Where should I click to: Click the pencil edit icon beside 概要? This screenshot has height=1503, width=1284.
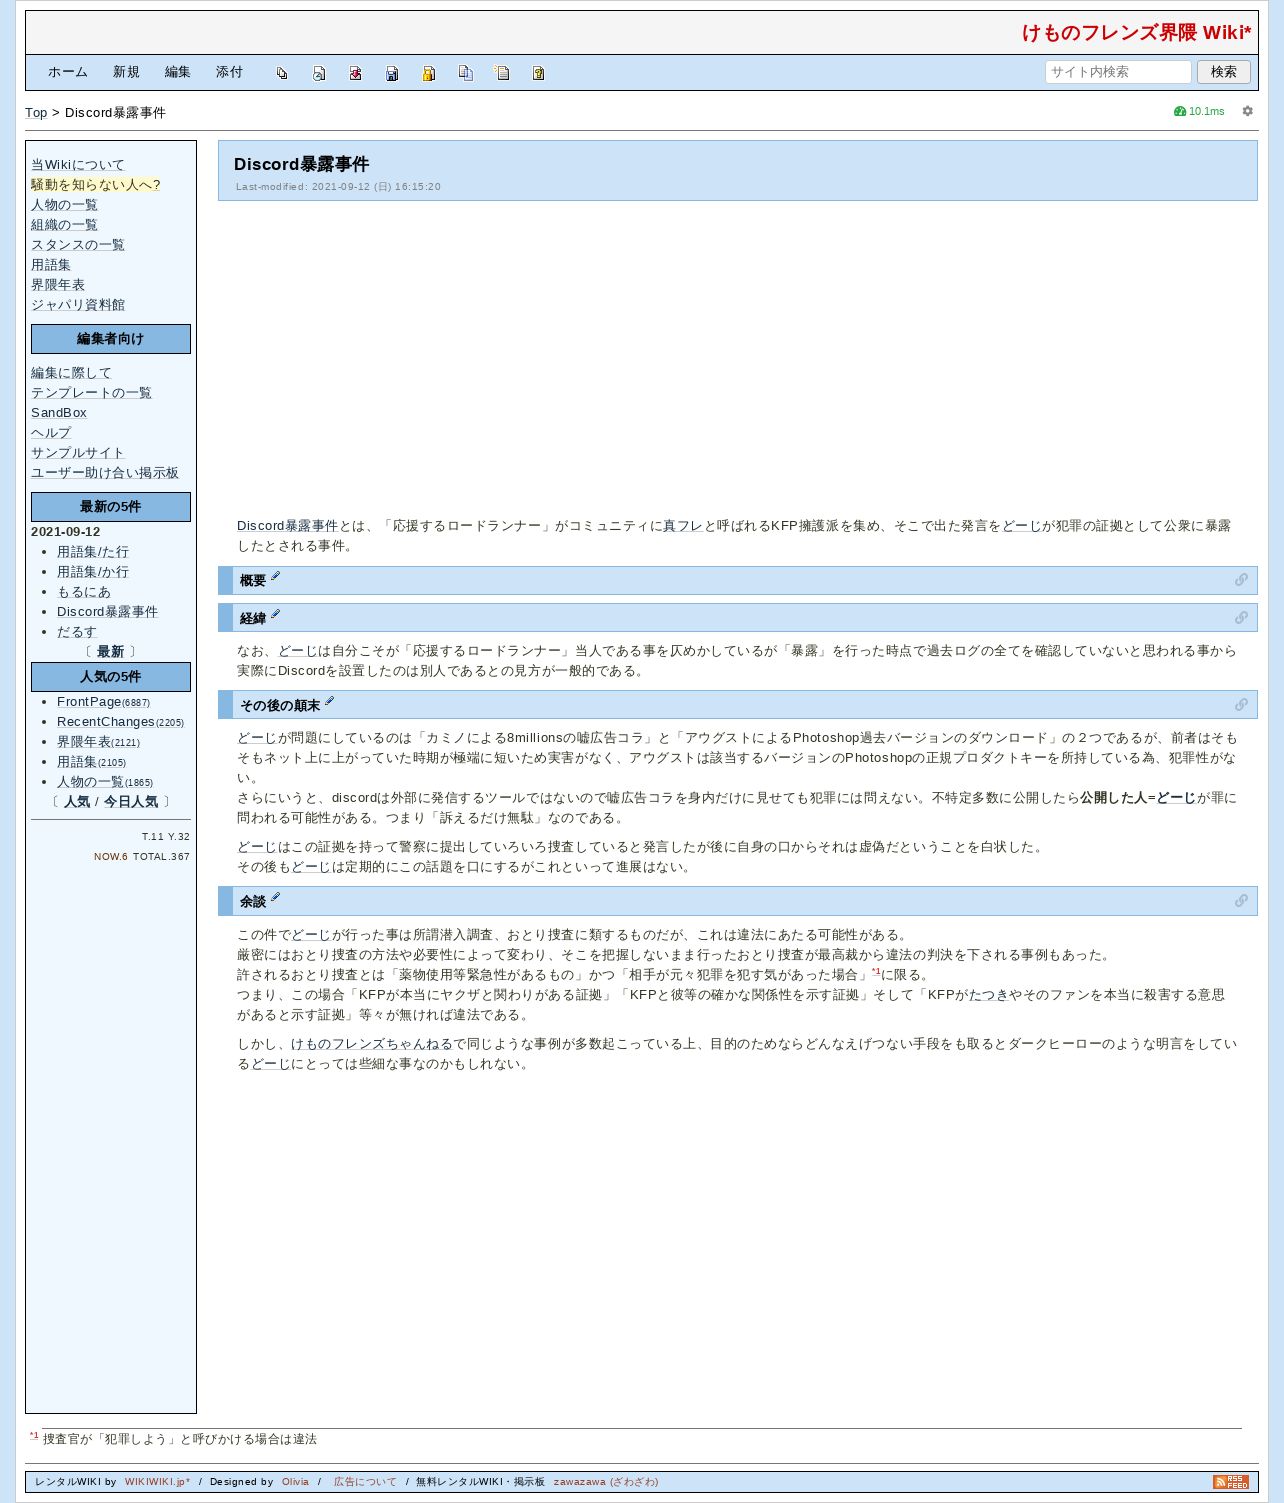(x=276, y=576)
